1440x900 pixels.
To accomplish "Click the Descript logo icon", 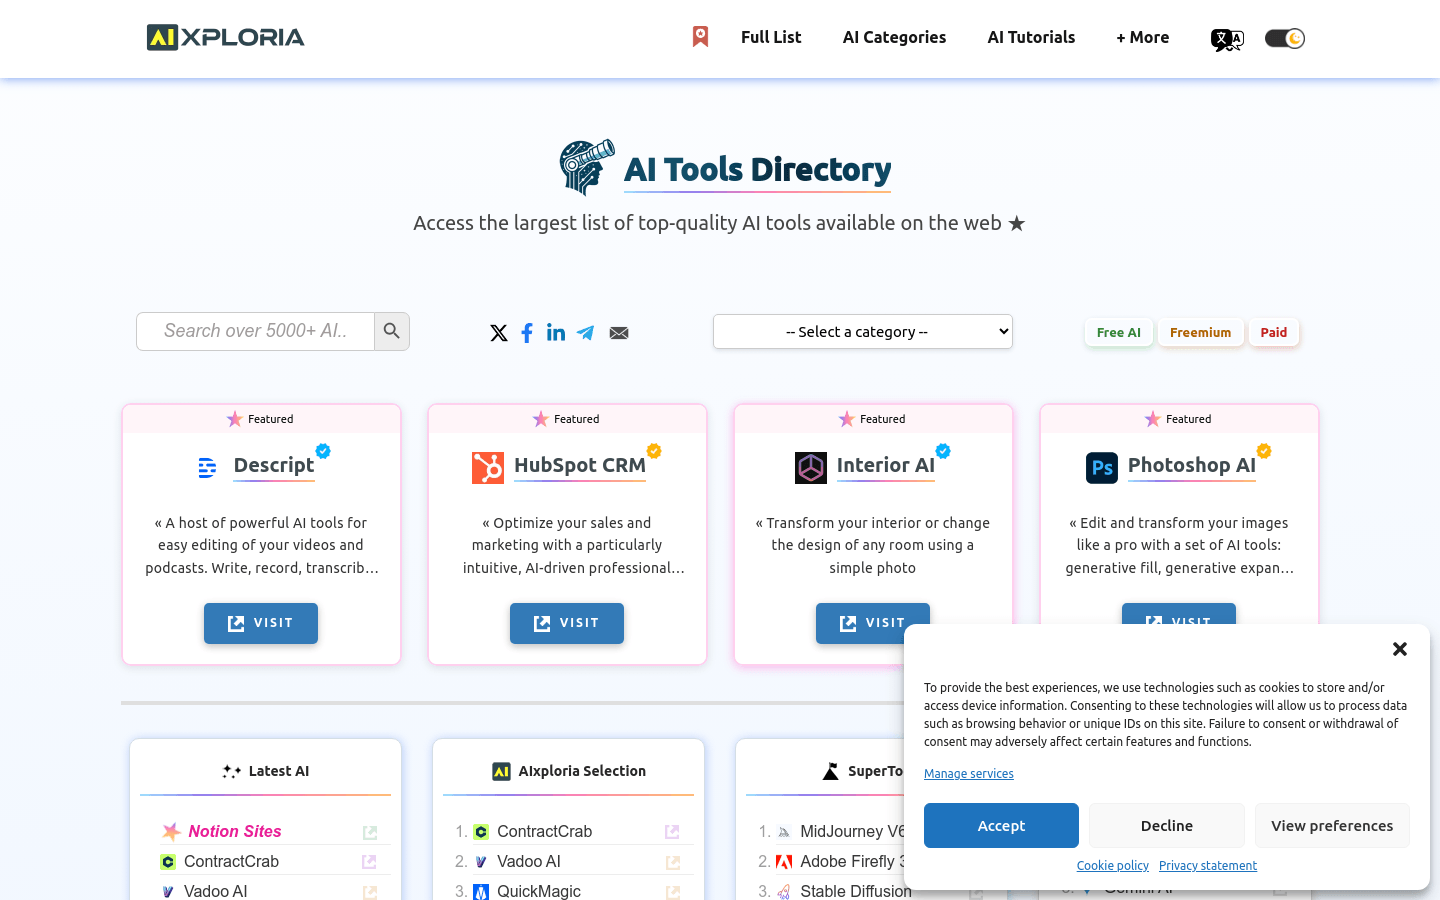I will 207,467.
